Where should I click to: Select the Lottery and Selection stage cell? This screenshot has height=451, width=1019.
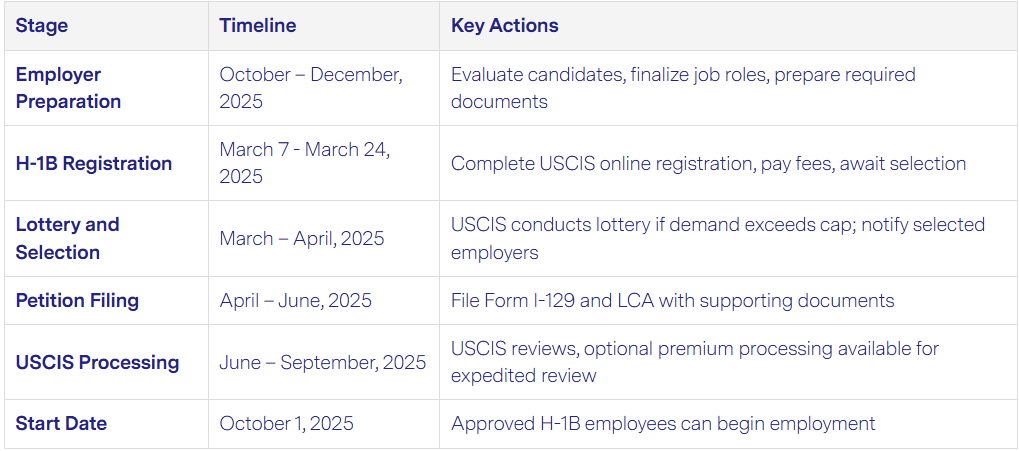tap(67, 238)
